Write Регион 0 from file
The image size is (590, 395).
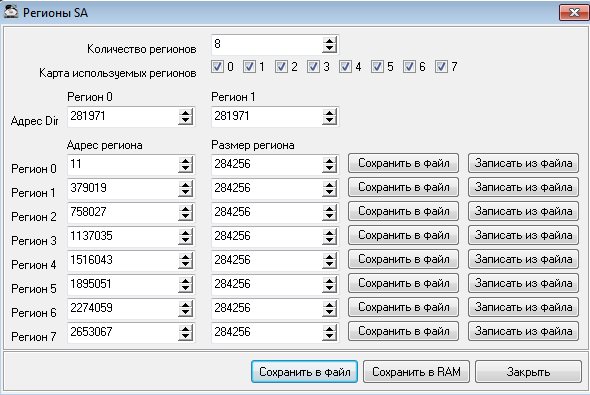tap(523, 163)
